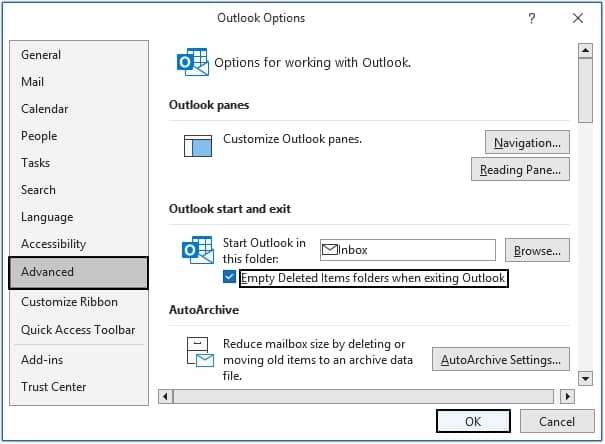The height and width of the screenshot is (444, 605).
Task: Click the Outlook logo icon beside the options heading
Action: coord(193,62)
